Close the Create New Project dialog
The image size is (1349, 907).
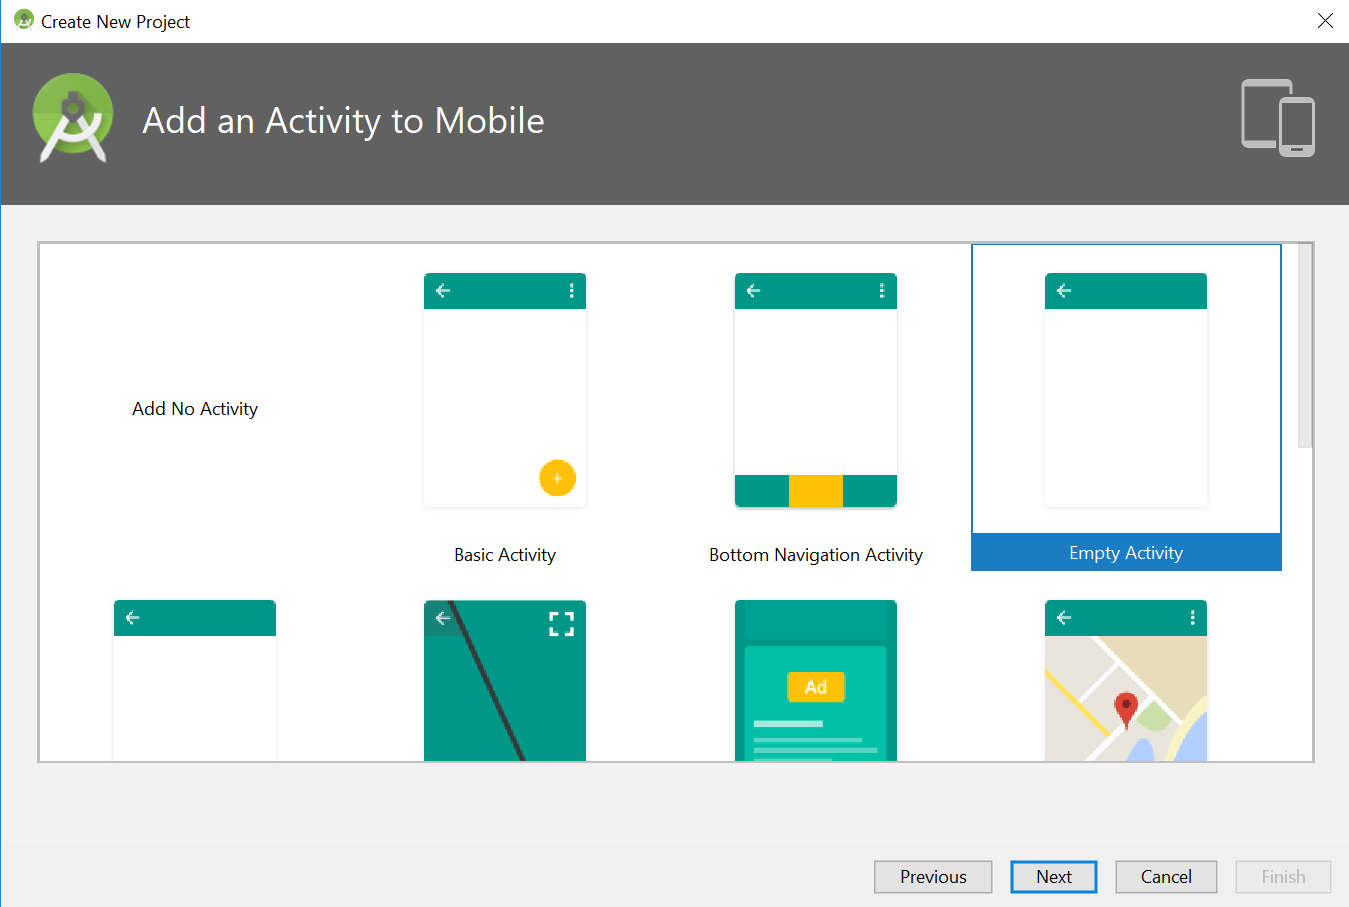point(1325,20)
